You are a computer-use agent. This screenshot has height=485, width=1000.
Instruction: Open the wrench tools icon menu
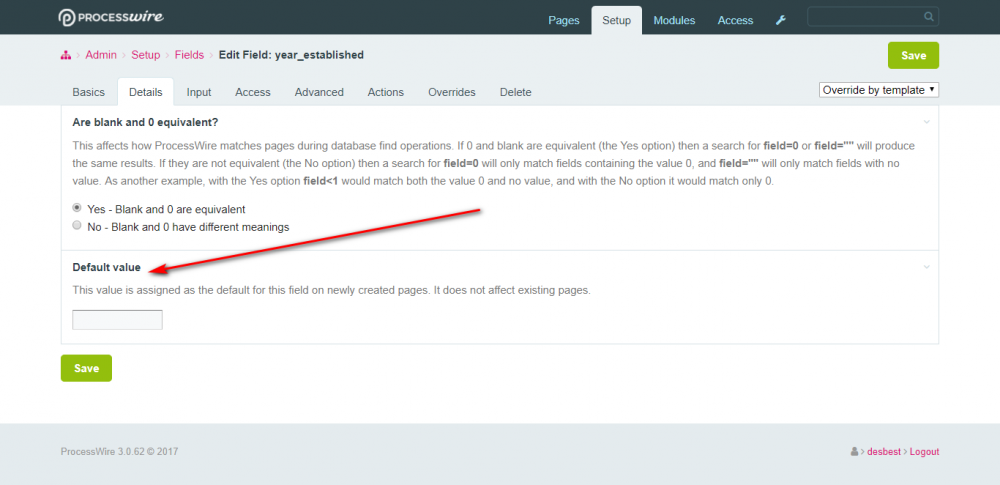[x=781, y=20]
